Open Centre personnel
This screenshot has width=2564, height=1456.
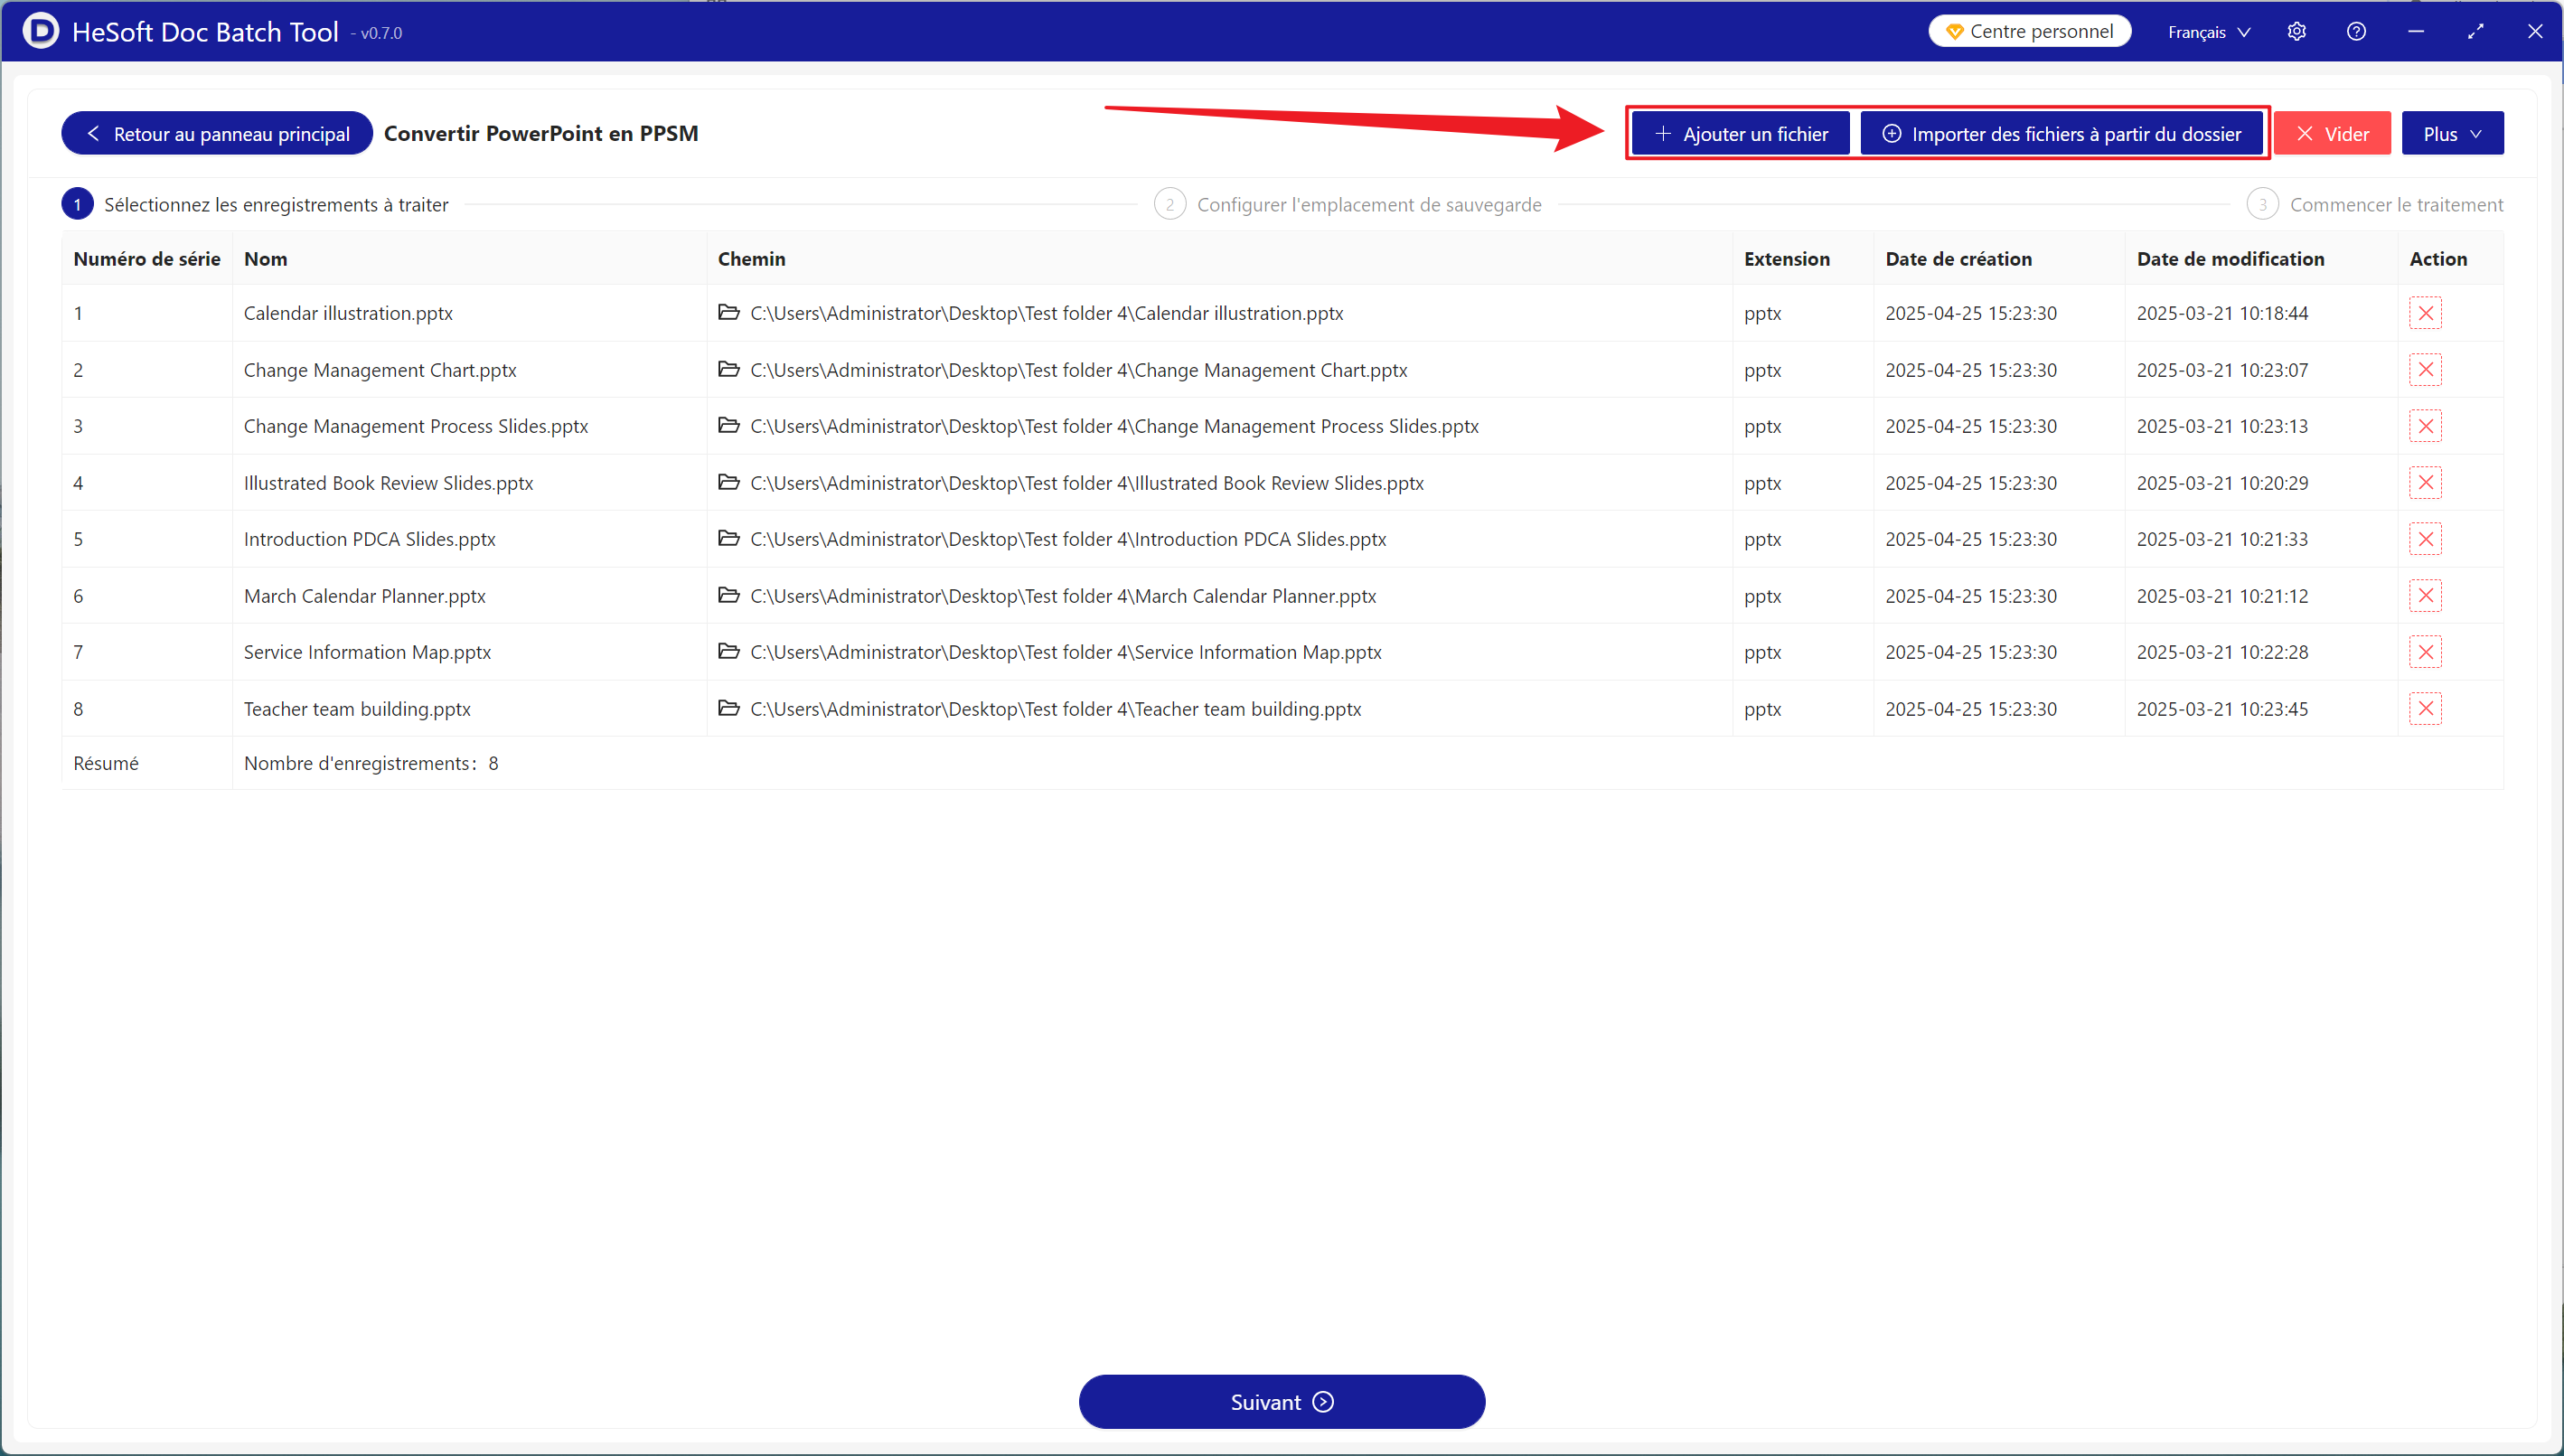[2029, 31]
